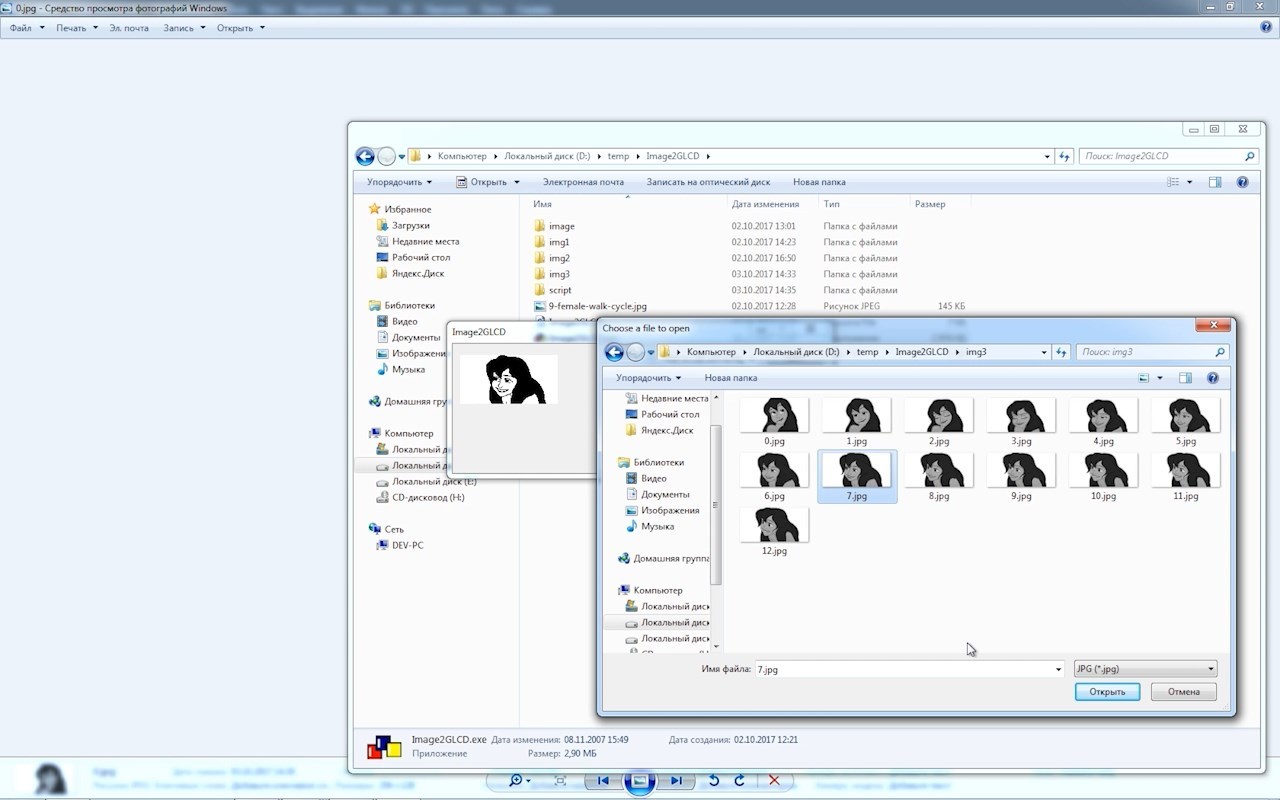Select 9-female-walk-cycle.jpg in Explorer

coord(597,306)
